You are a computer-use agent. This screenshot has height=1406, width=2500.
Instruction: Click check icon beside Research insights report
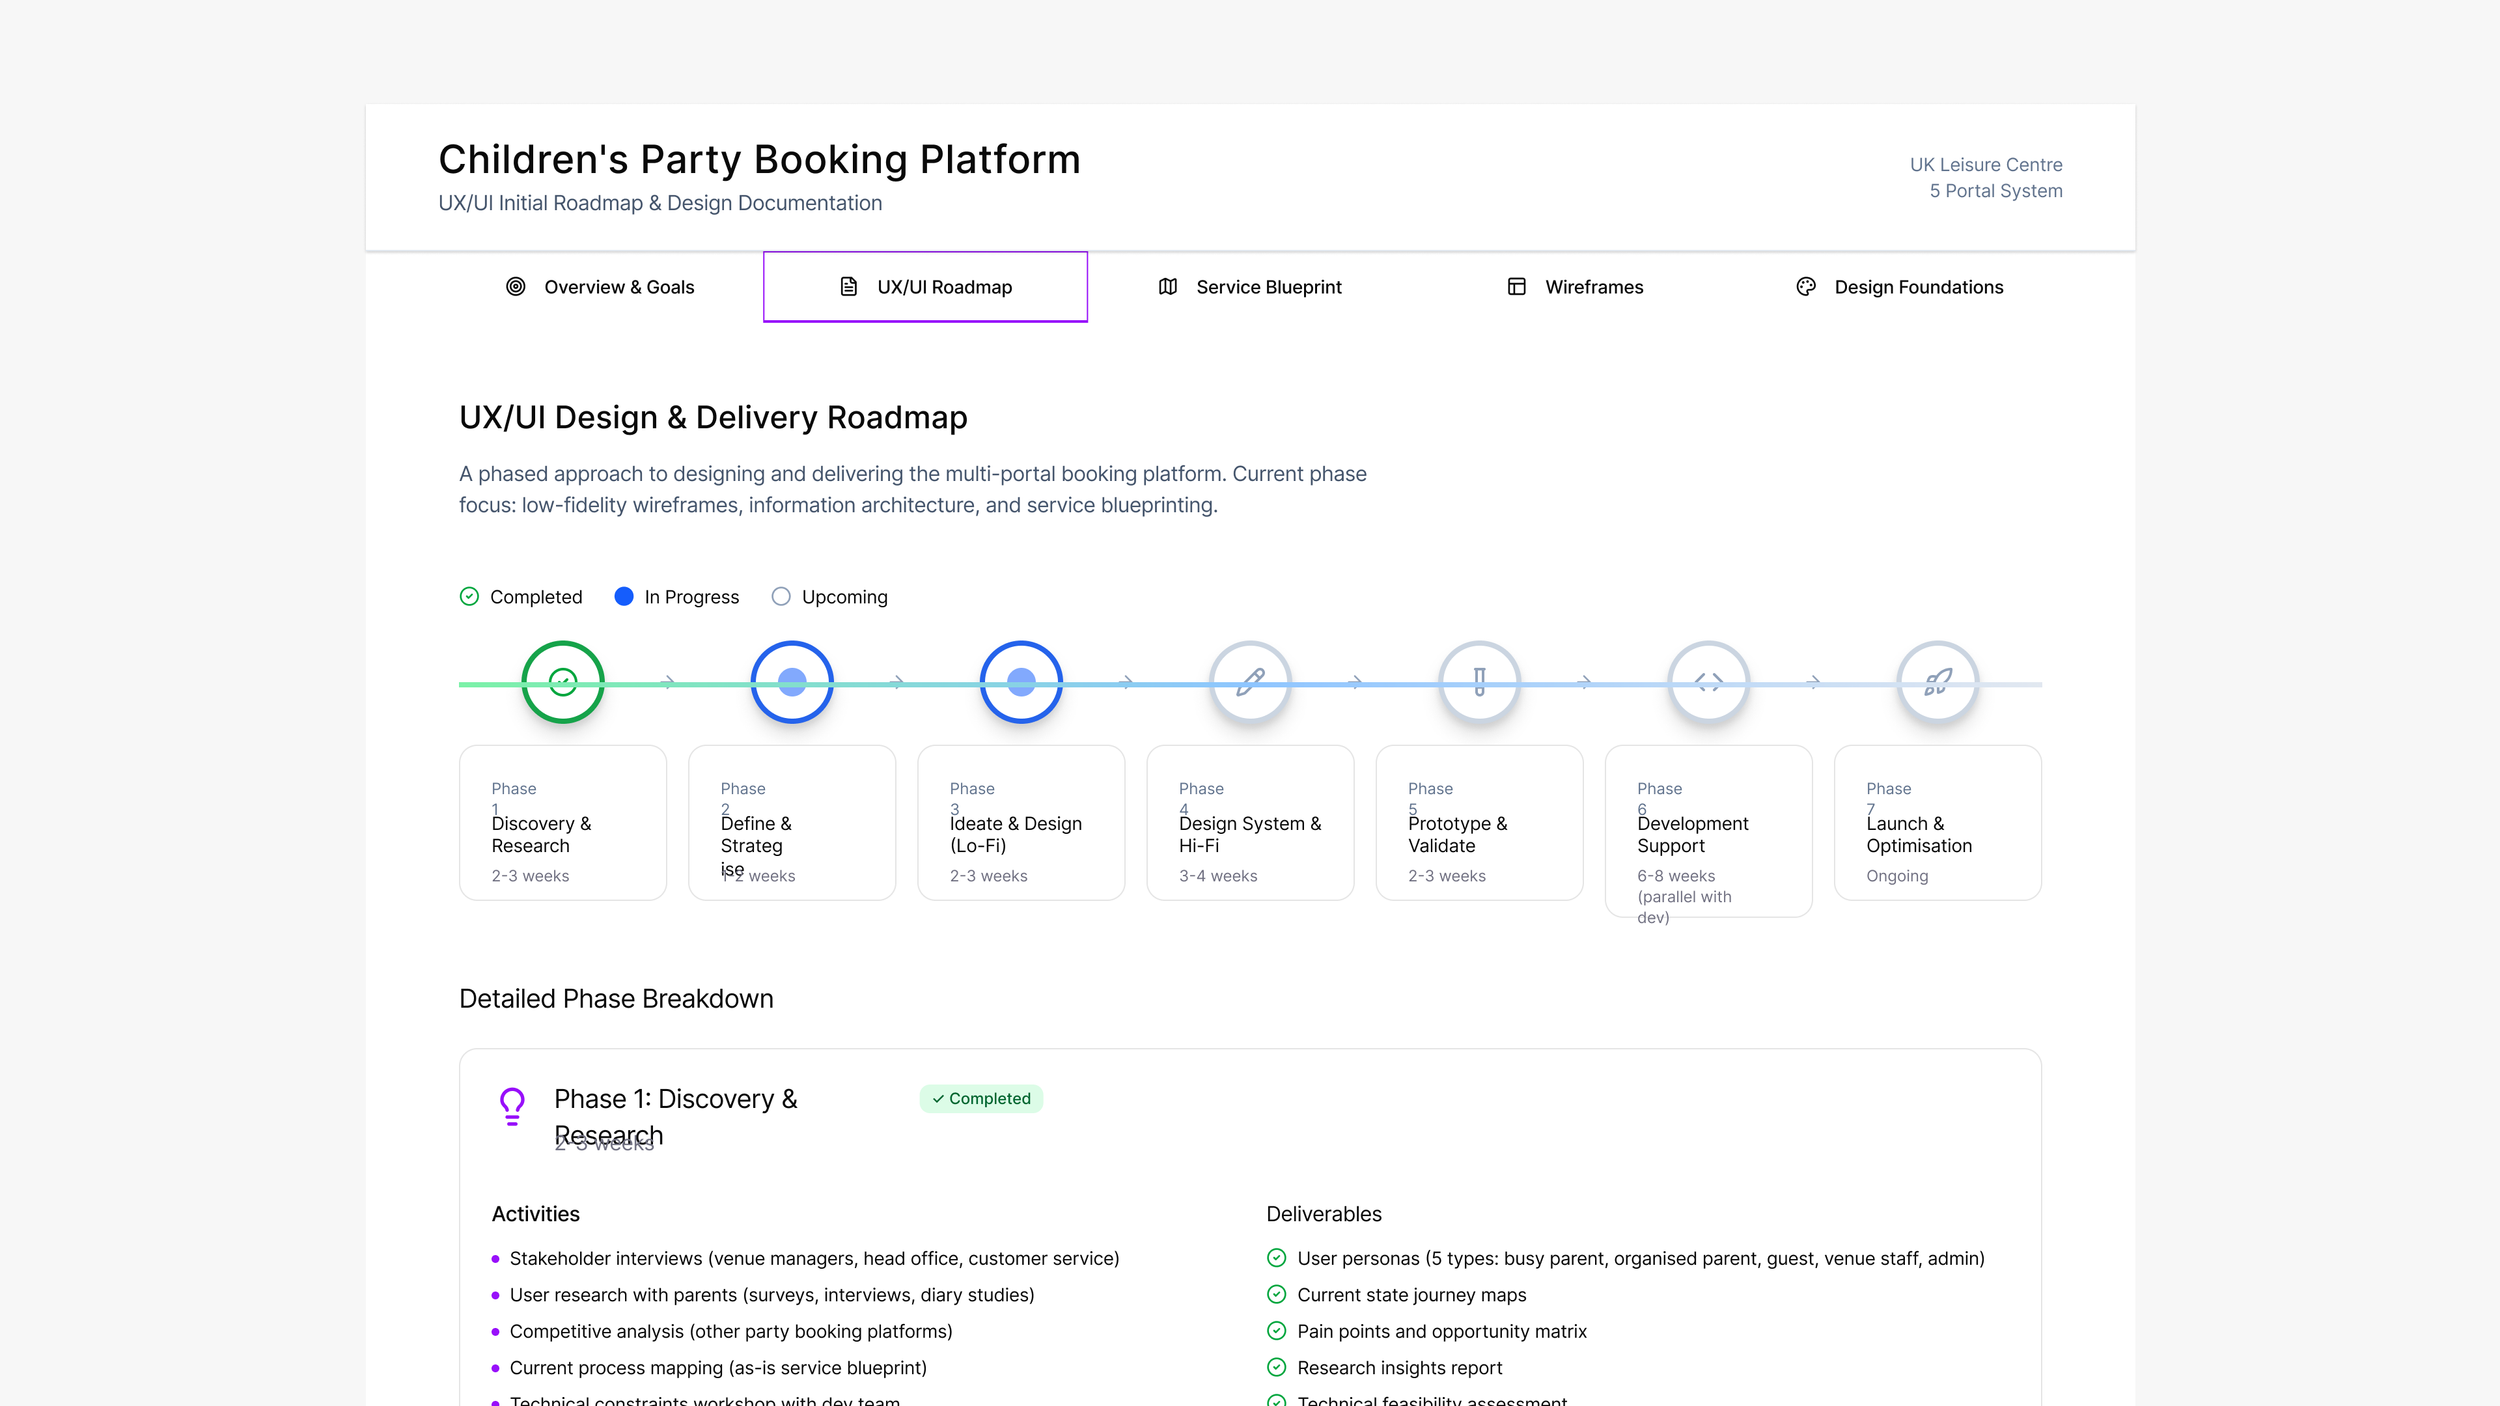coord(1277,1368)
